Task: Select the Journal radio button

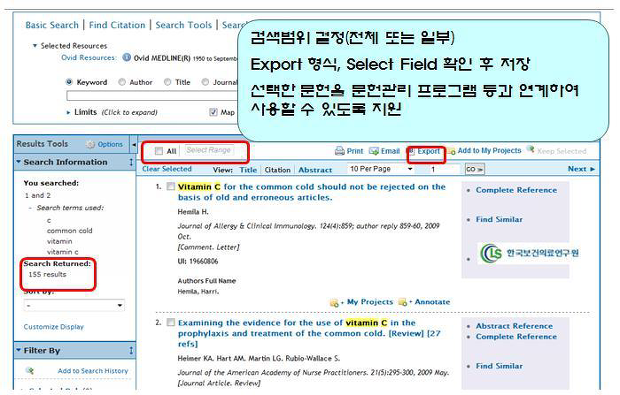Action: coord(205,82)
